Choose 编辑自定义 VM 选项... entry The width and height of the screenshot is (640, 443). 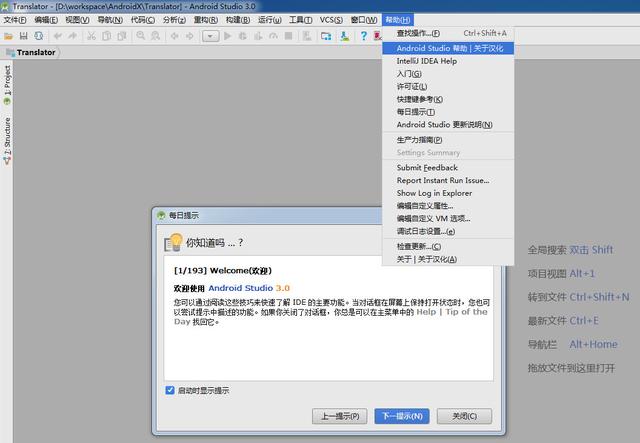448,218
